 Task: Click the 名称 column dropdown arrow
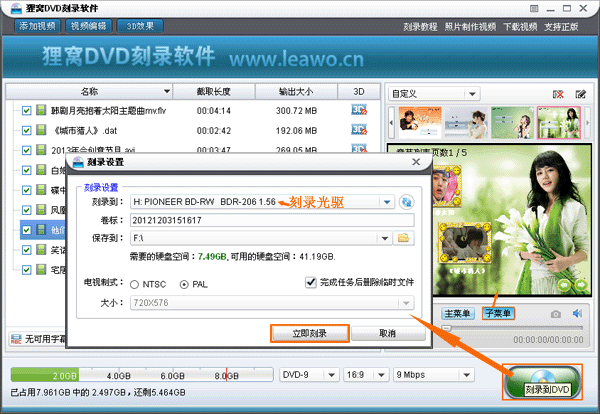[167, 91]
